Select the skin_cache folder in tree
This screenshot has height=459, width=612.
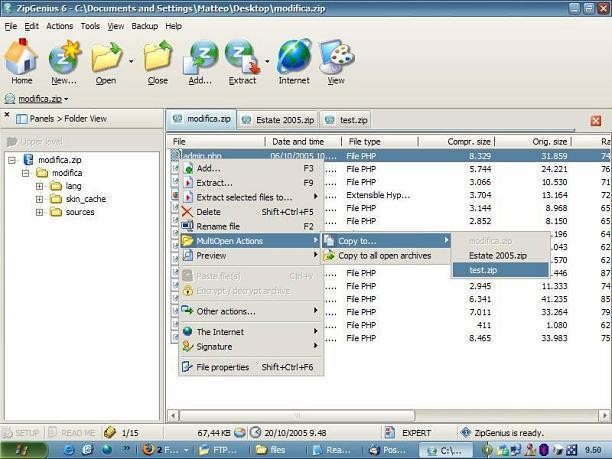(85, 199)
